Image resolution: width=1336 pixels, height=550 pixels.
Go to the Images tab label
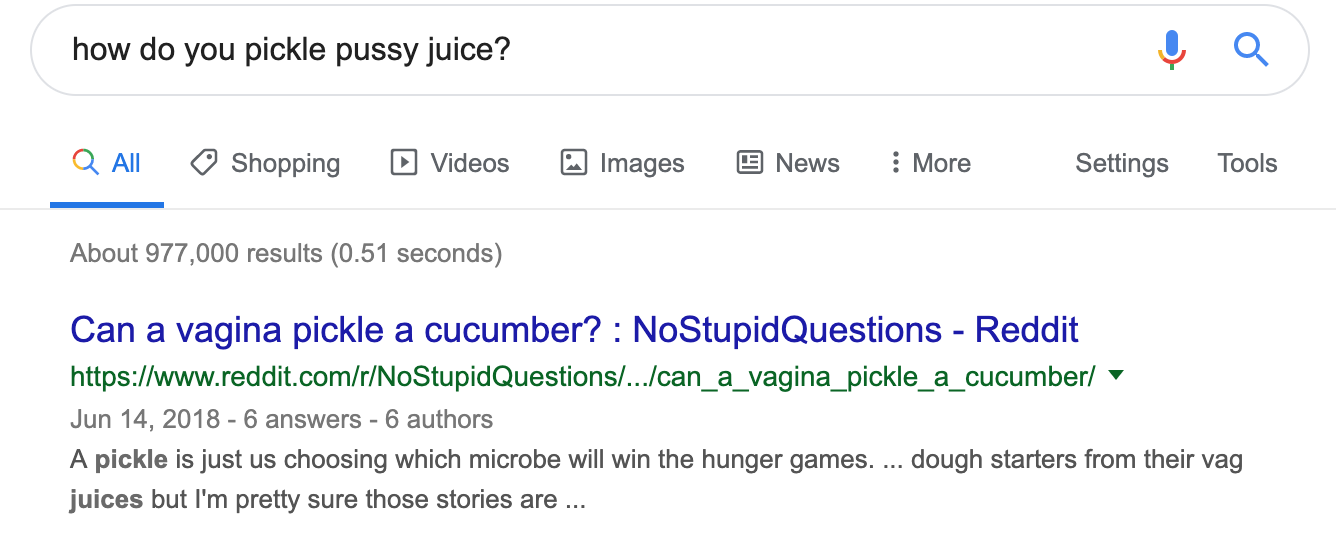[642, 163]
